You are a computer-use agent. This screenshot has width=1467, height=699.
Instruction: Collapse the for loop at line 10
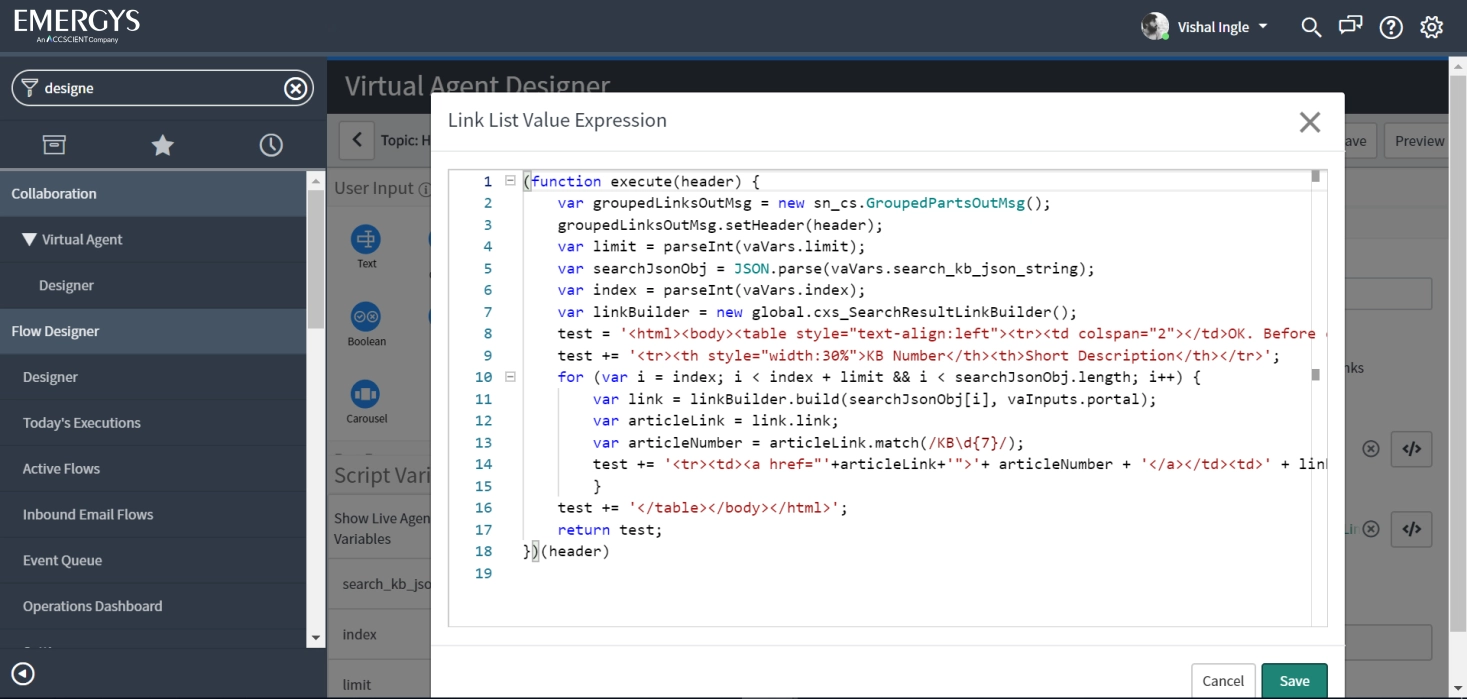click(x=510, y=377)
